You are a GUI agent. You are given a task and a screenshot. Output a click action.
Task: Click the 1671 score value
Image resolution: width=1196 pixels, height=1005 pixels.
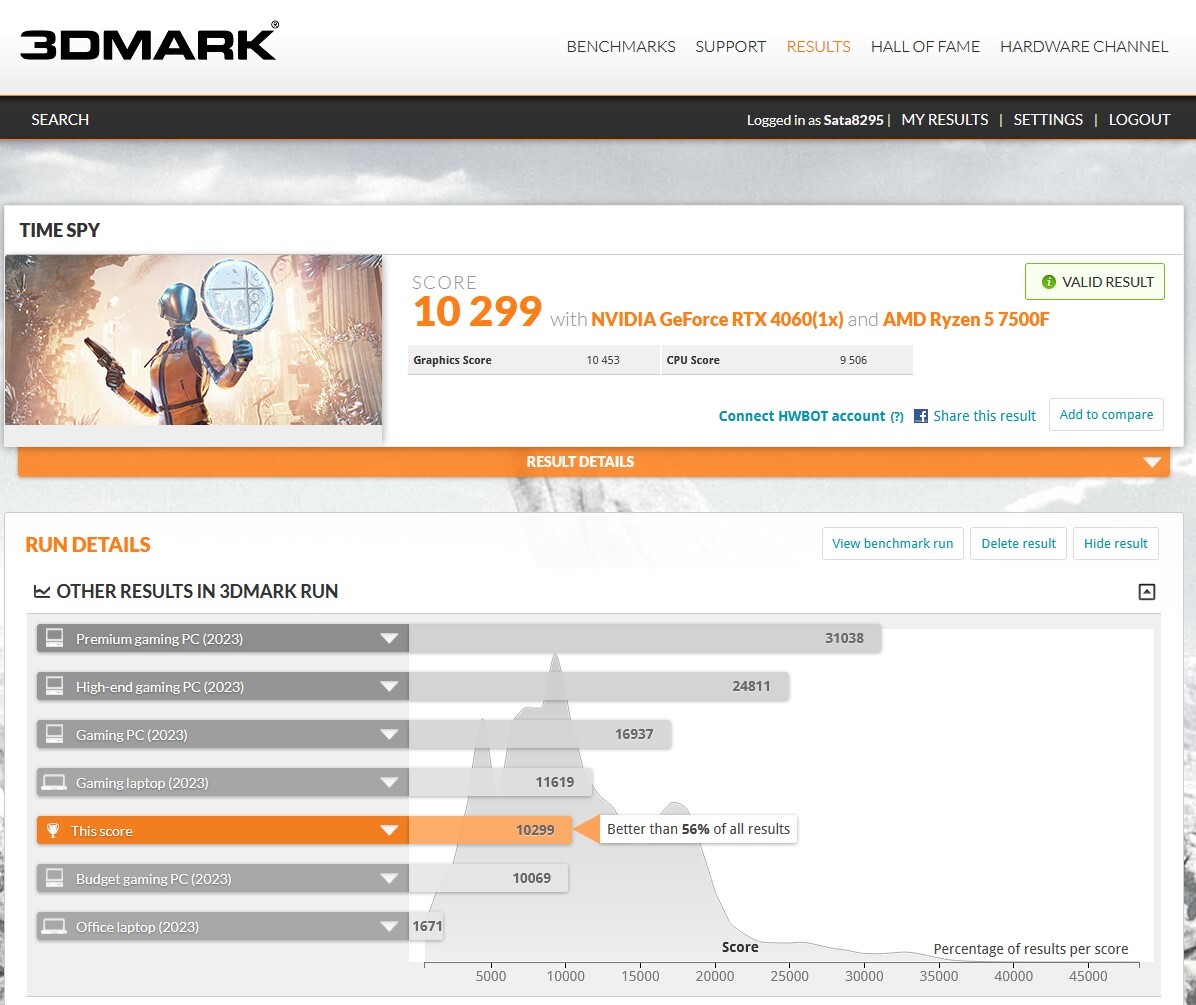[x=427, y=926]
